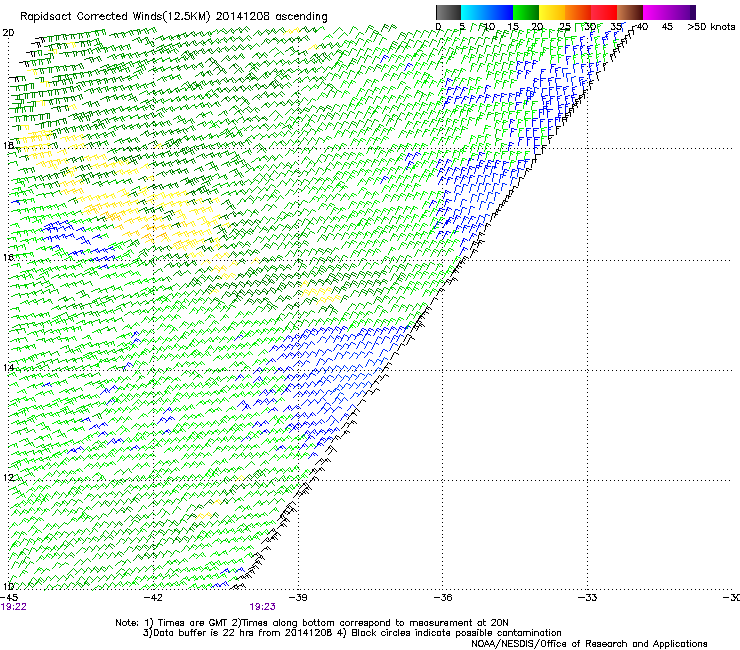
Task: Click the 'Data buffer is 22 hrs' note line
Action: tap(352, 633)
